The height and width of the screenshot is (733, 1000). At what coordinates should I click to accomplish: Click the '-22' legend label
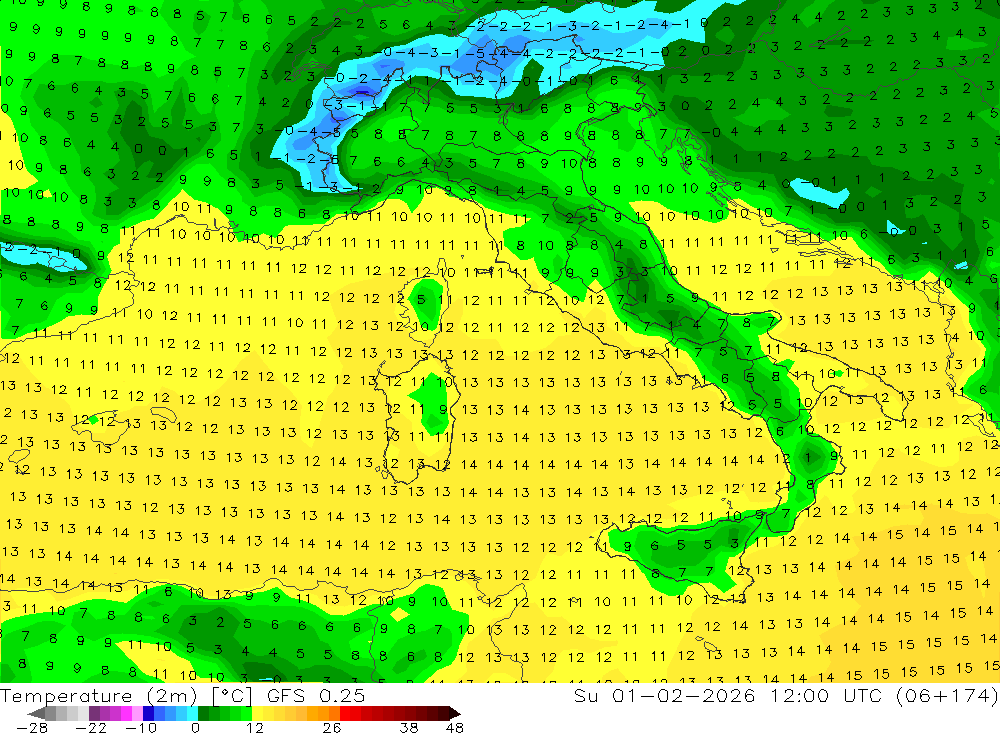pos(91,727)
